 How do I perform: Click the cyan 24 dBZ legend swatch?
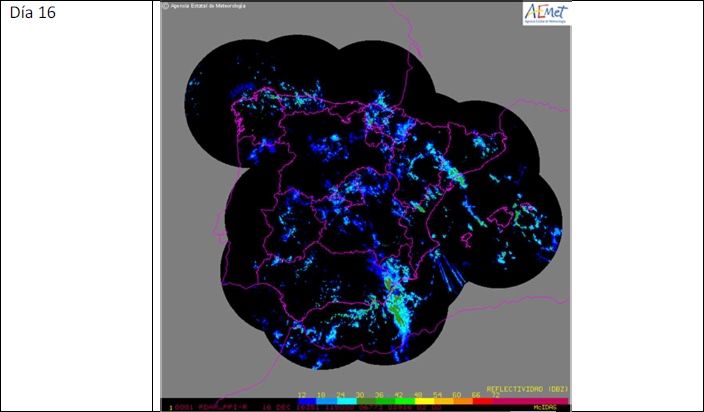346,401
